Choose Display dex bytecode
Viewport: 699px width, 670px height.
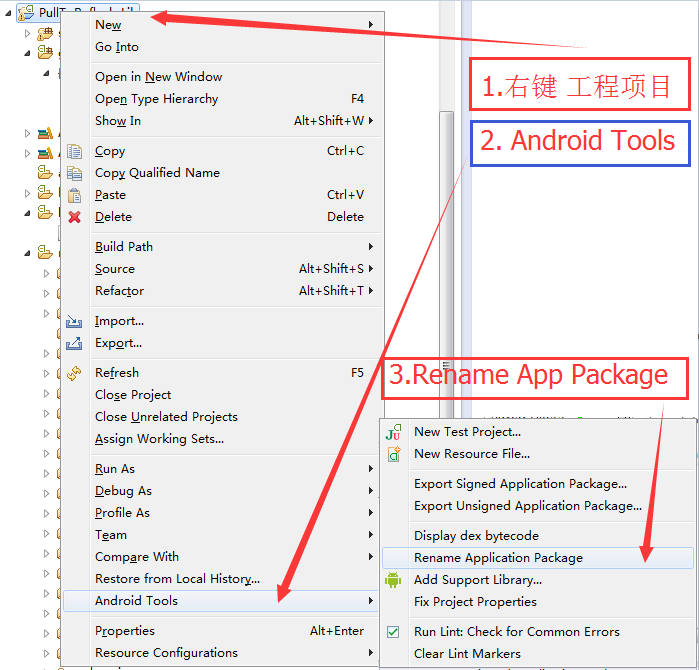point(538,536)
